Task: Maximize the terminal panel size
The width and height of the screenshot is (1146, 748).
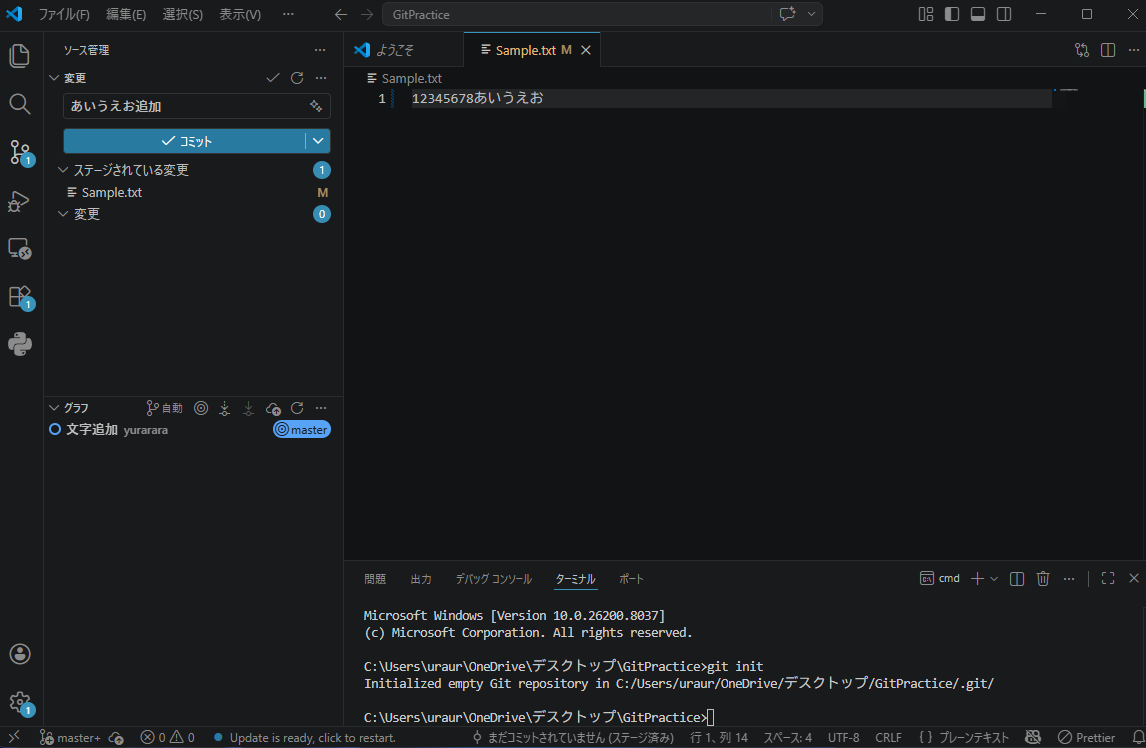Action: (x=1108, y=578)
